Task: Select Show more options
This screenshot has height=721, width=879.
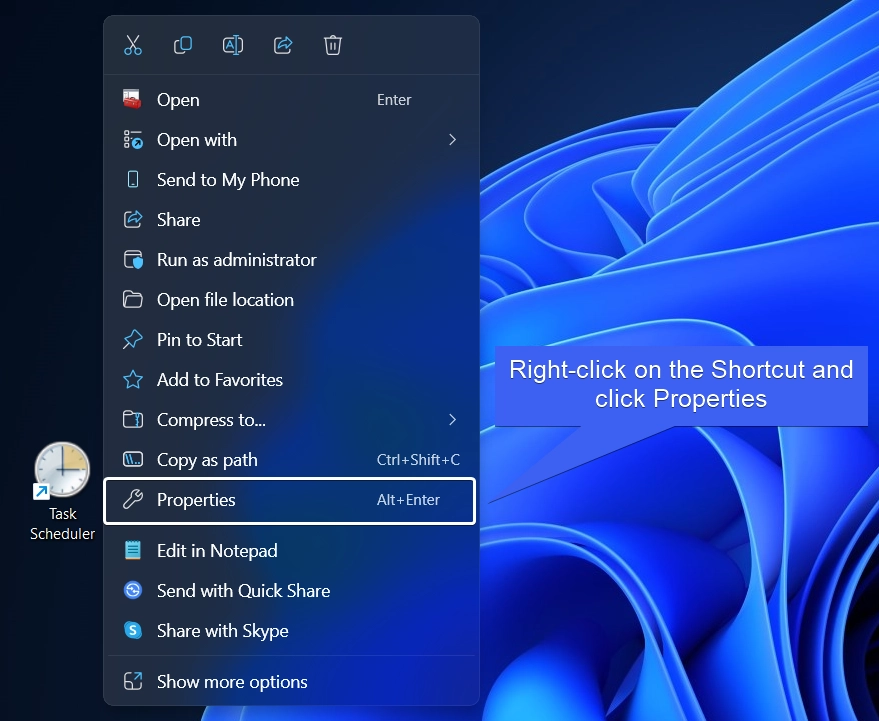Action: (291, 682)
